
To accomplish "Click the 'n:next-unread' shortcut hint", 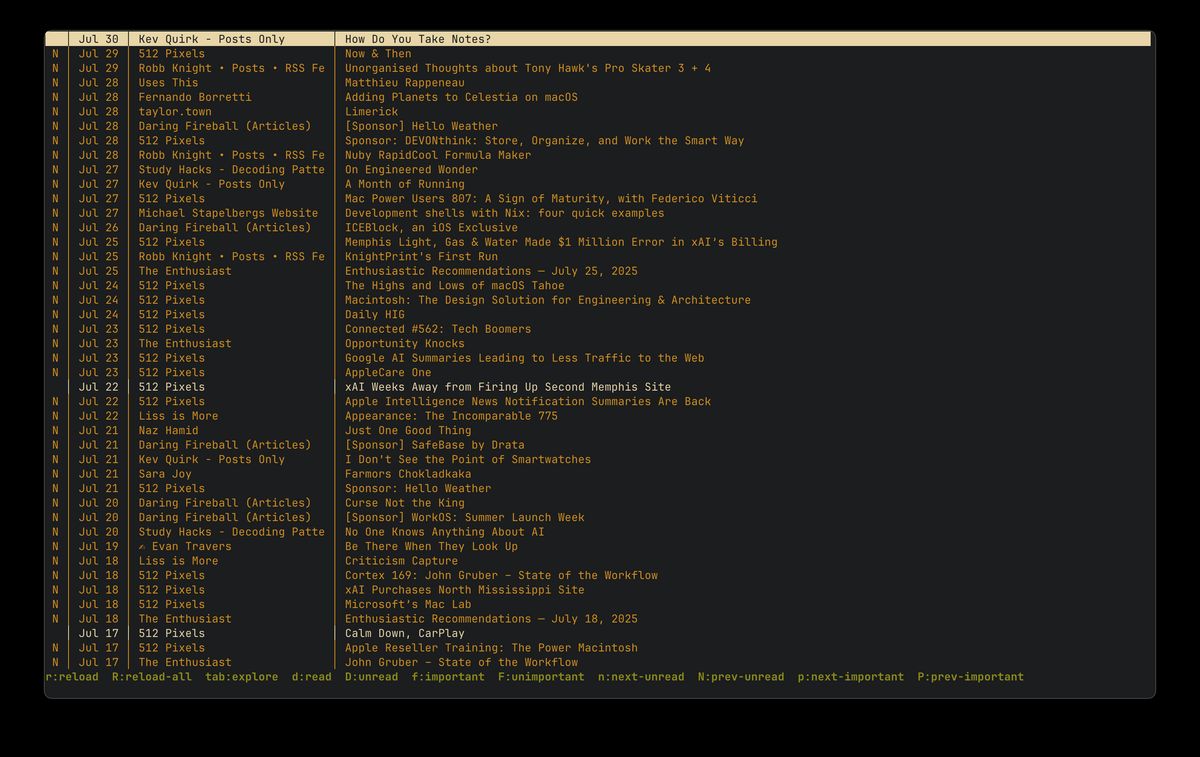I will (641, 677).
